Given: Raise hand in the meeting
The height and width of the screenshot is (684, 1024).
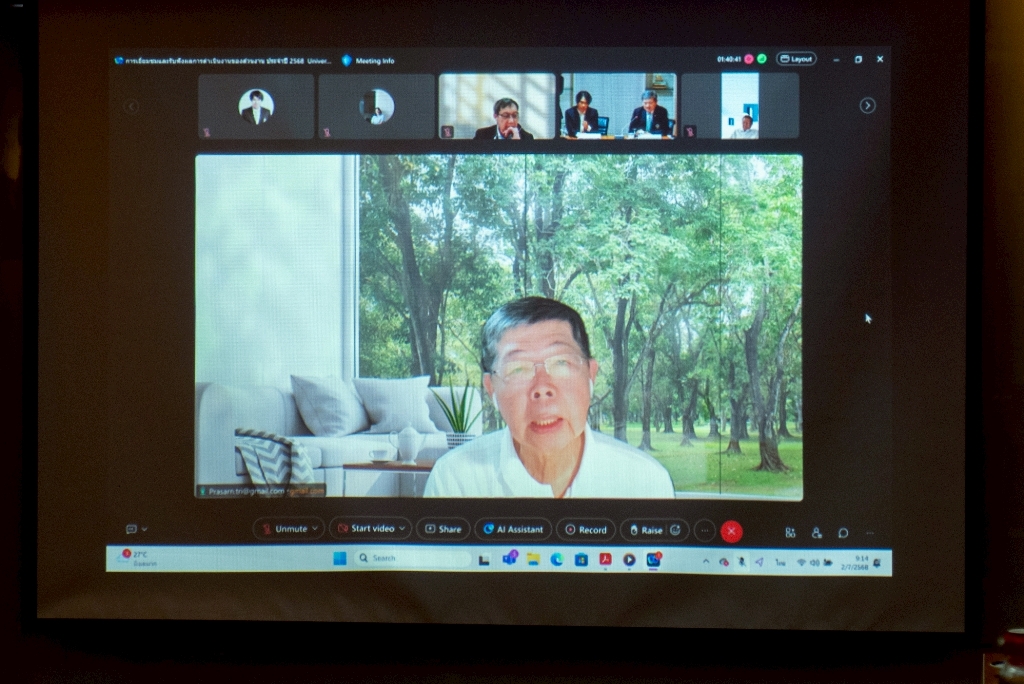Looking at the screenshot, I should point(645,530).
